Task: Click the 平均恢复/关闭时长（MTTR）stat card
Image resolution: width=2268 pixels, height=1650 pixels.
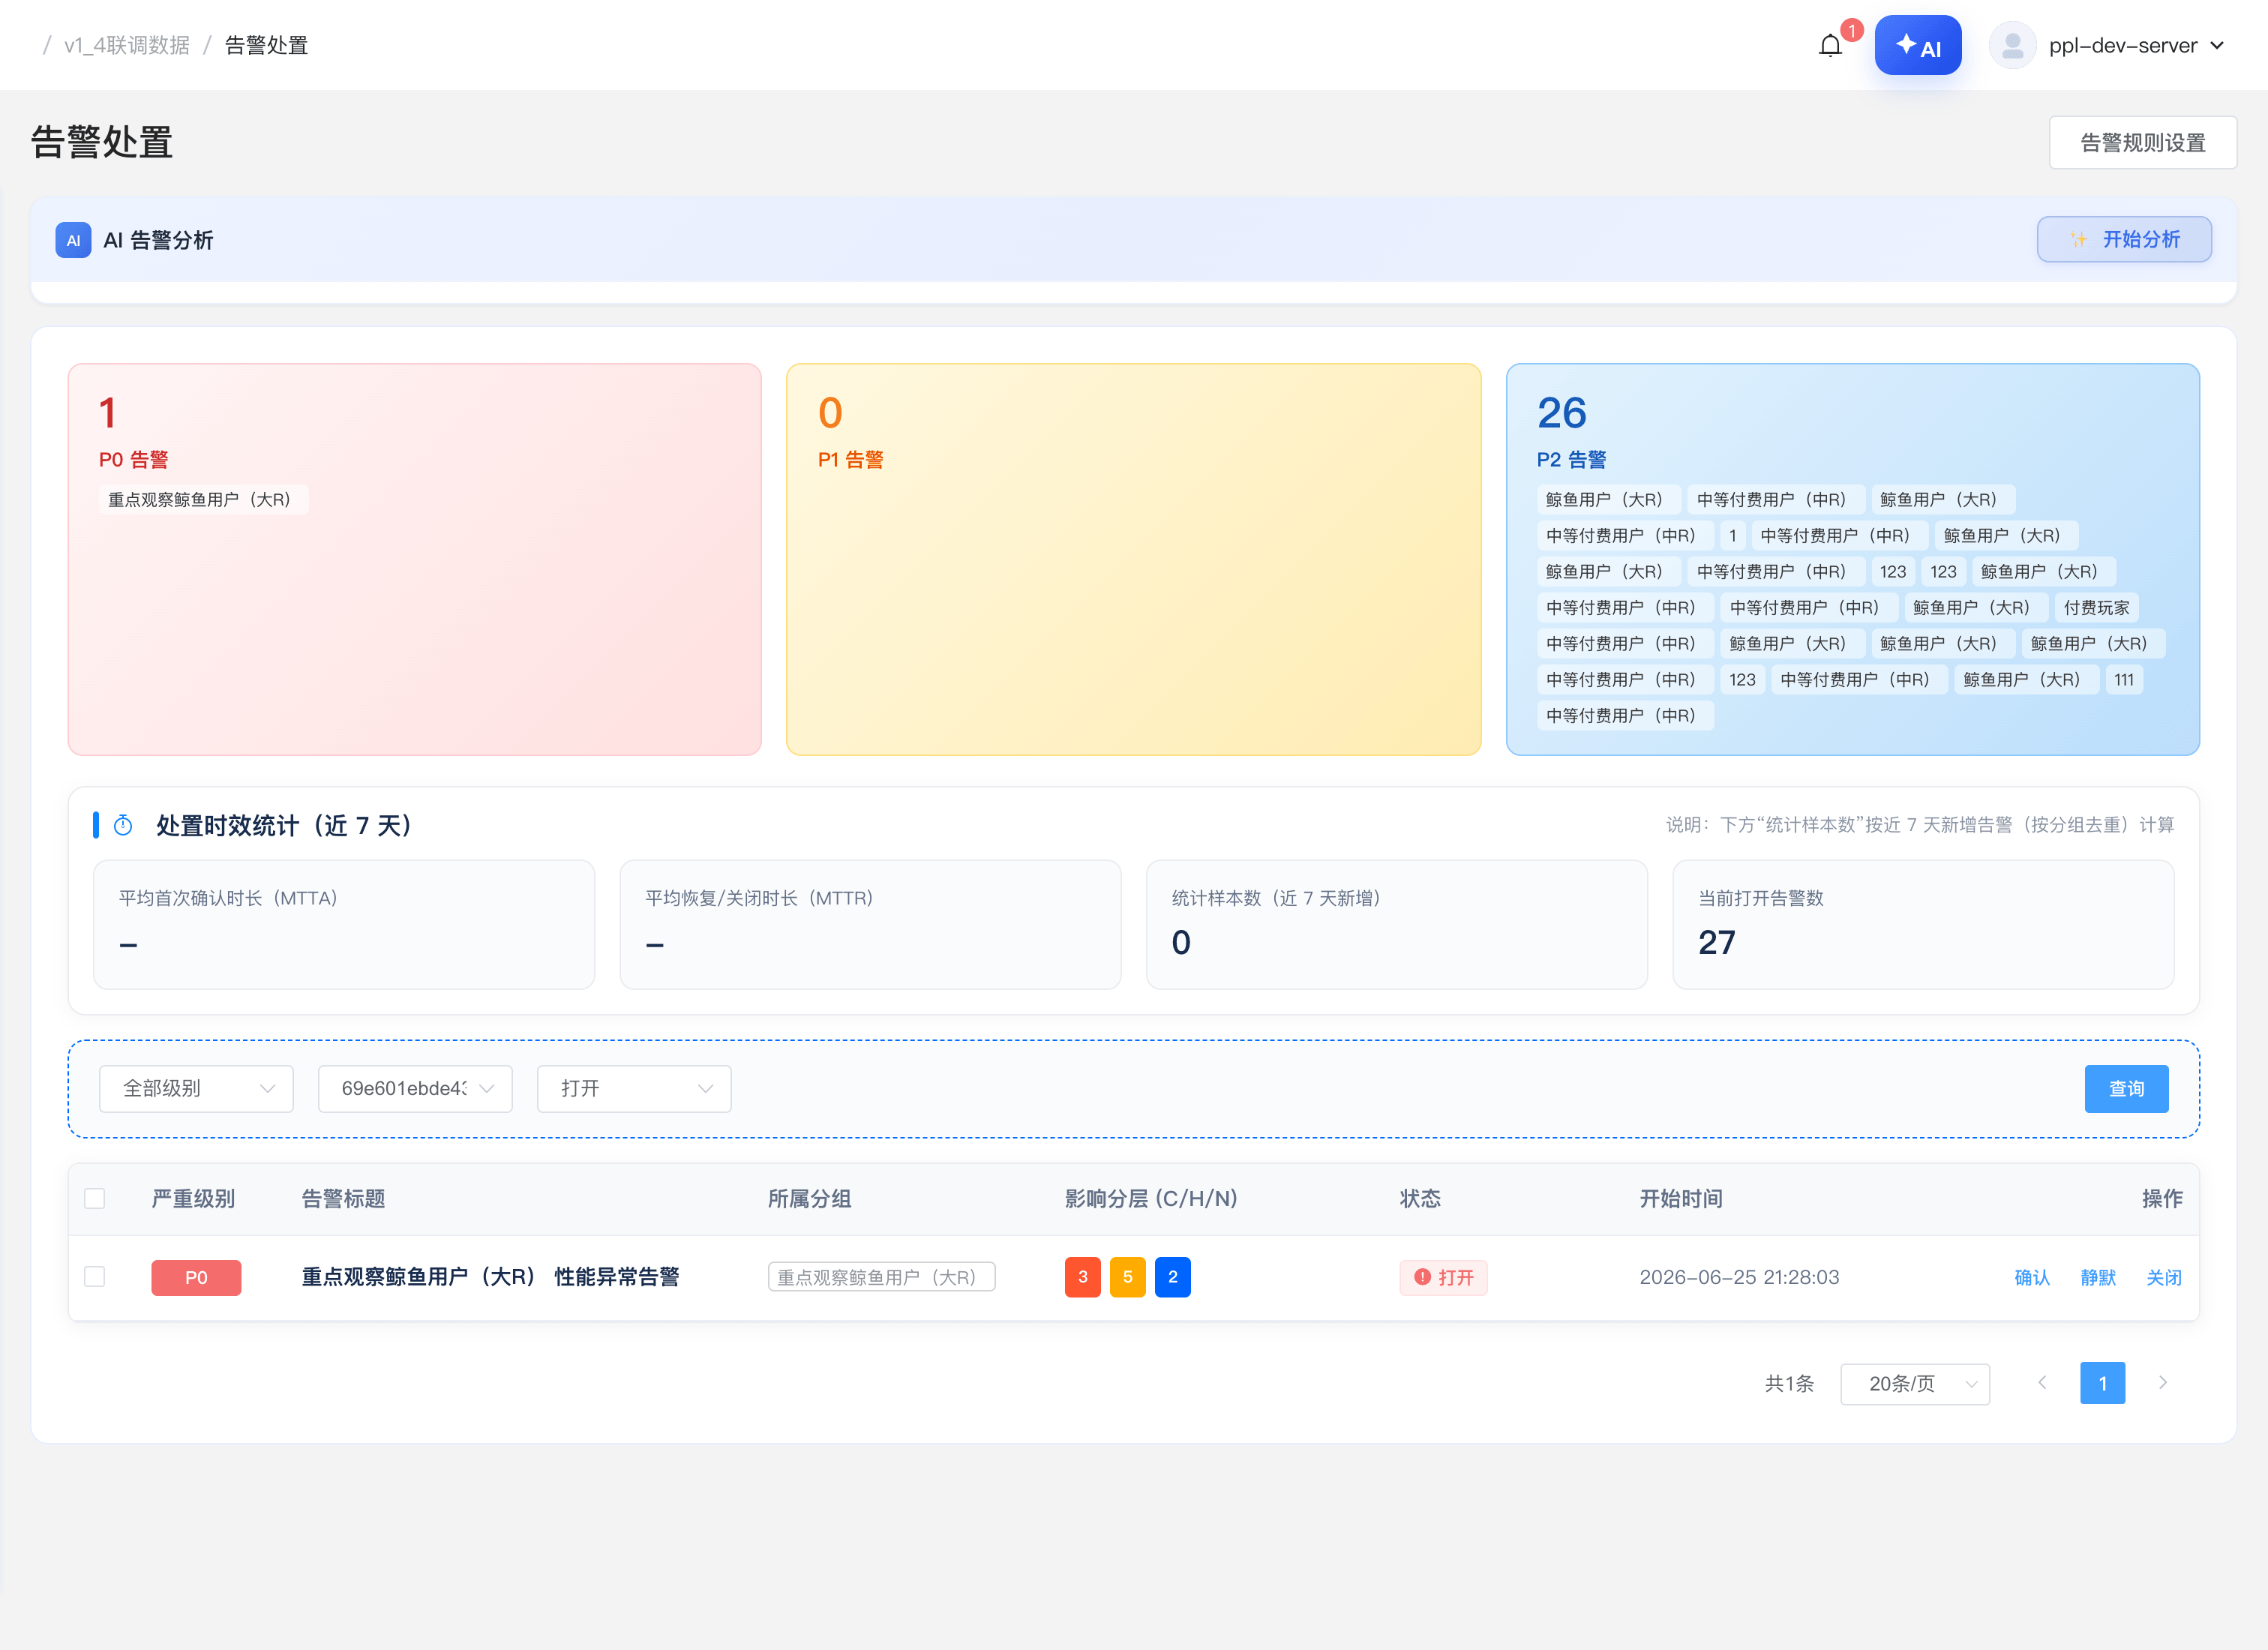Action: (x=870, y=924)
